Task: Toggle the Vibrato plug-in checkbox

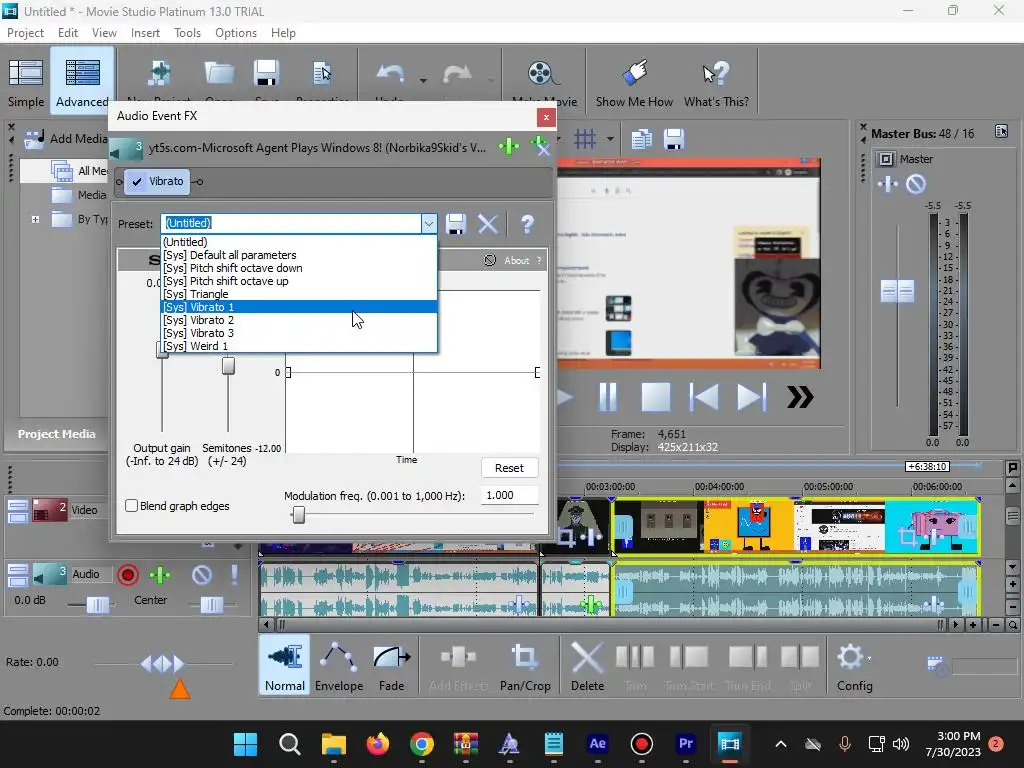Action: 137,182
